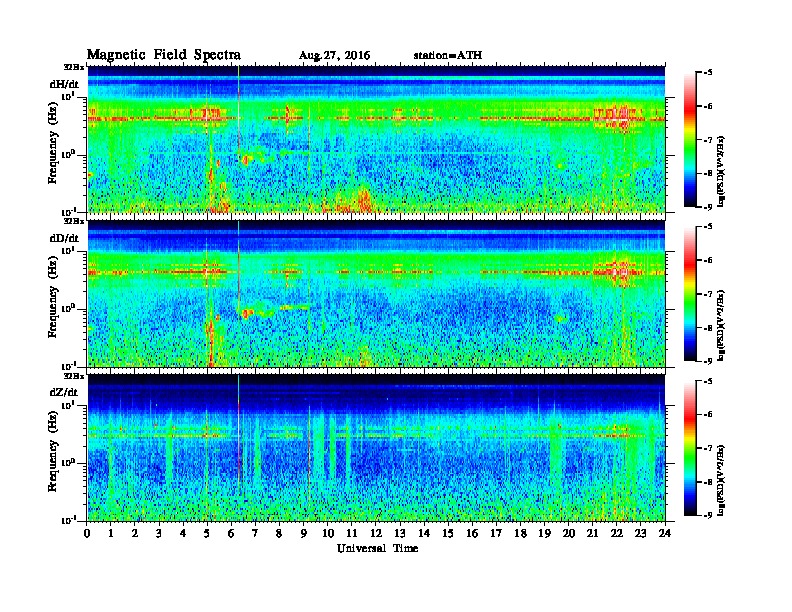Click the "-7" value on dD/dt color scale
The width and height of the screenshot is (792, 612).
tap(708, 294)
